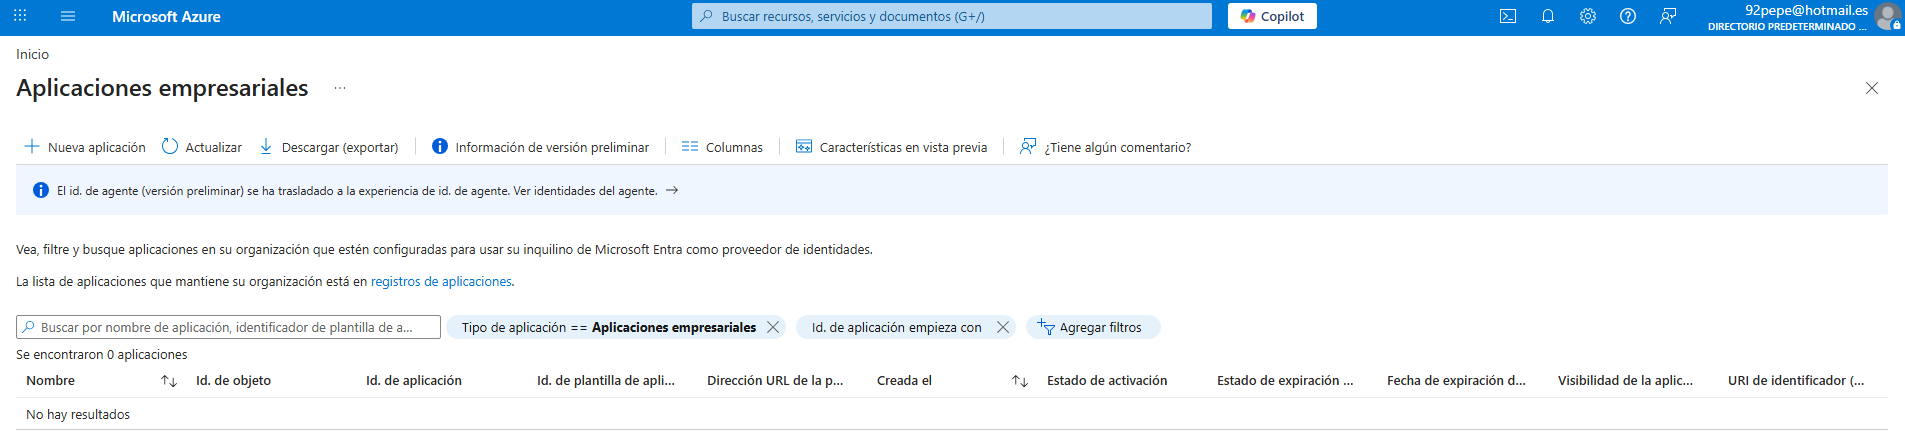Image resolution: width=1905 pixels, height=433 pixels.
Task: Edit Id. de aplicación empieza con filter
Action: click(x=896, y=327)
